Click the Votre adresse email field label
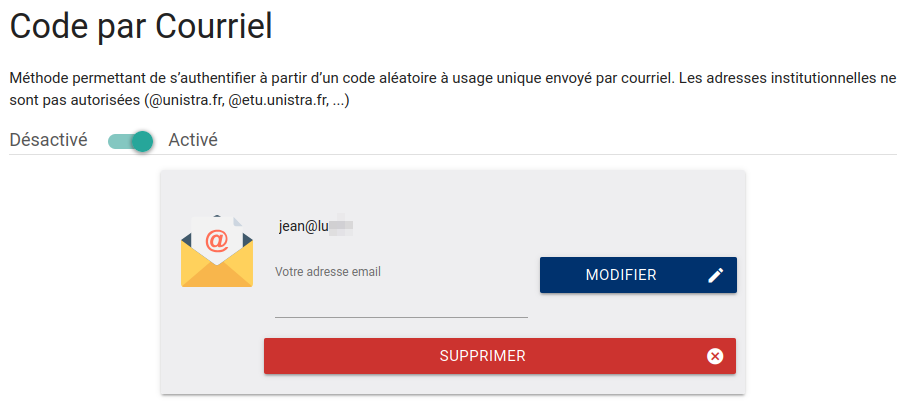Screen dimensions: 911x410 click(x=328, y=272)
